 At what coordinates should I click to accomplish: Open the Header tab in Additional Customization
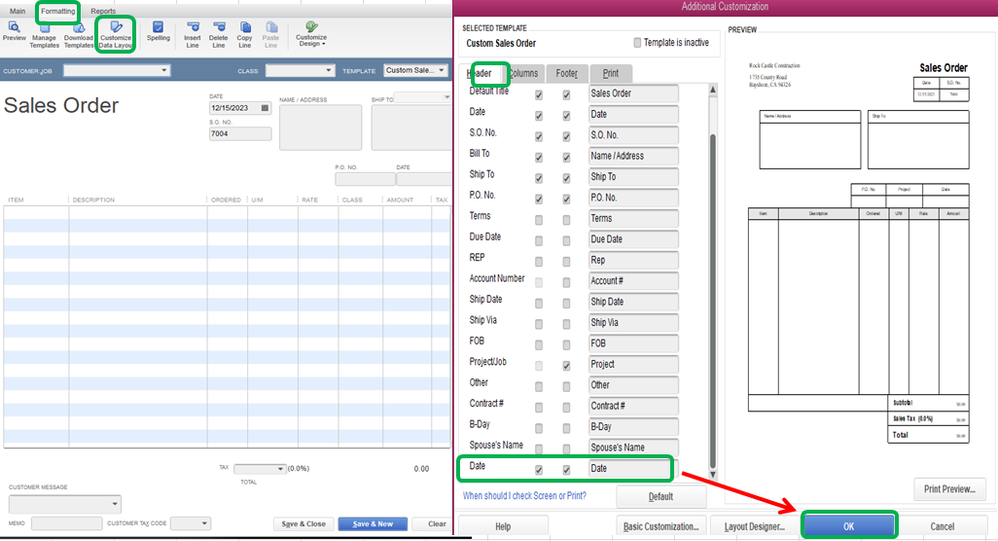pyautogui.click(x=480, y=73)
